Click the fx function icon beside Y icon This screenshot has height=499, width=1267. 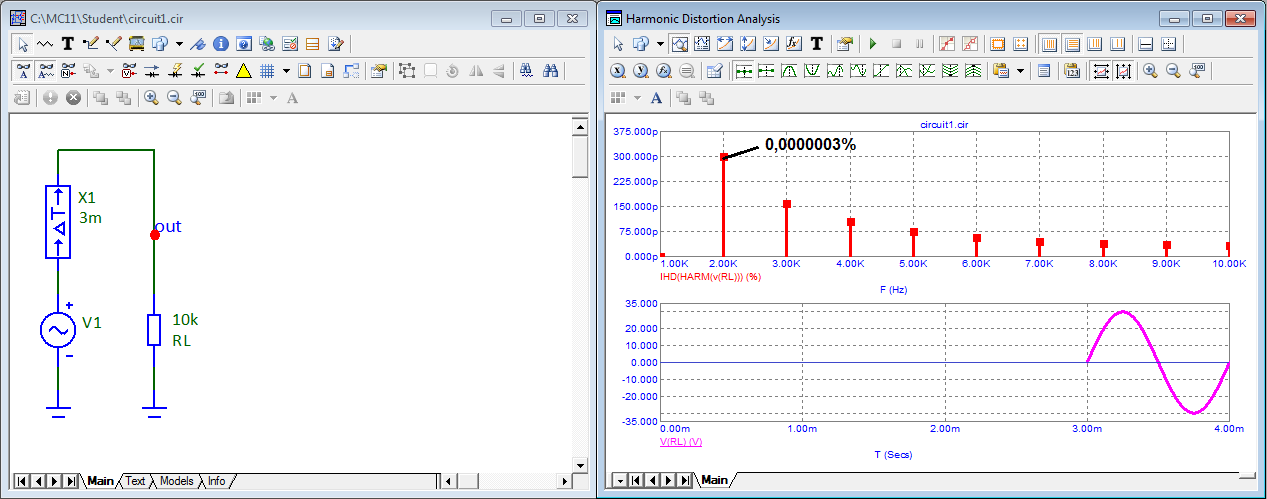click(664, 71)
